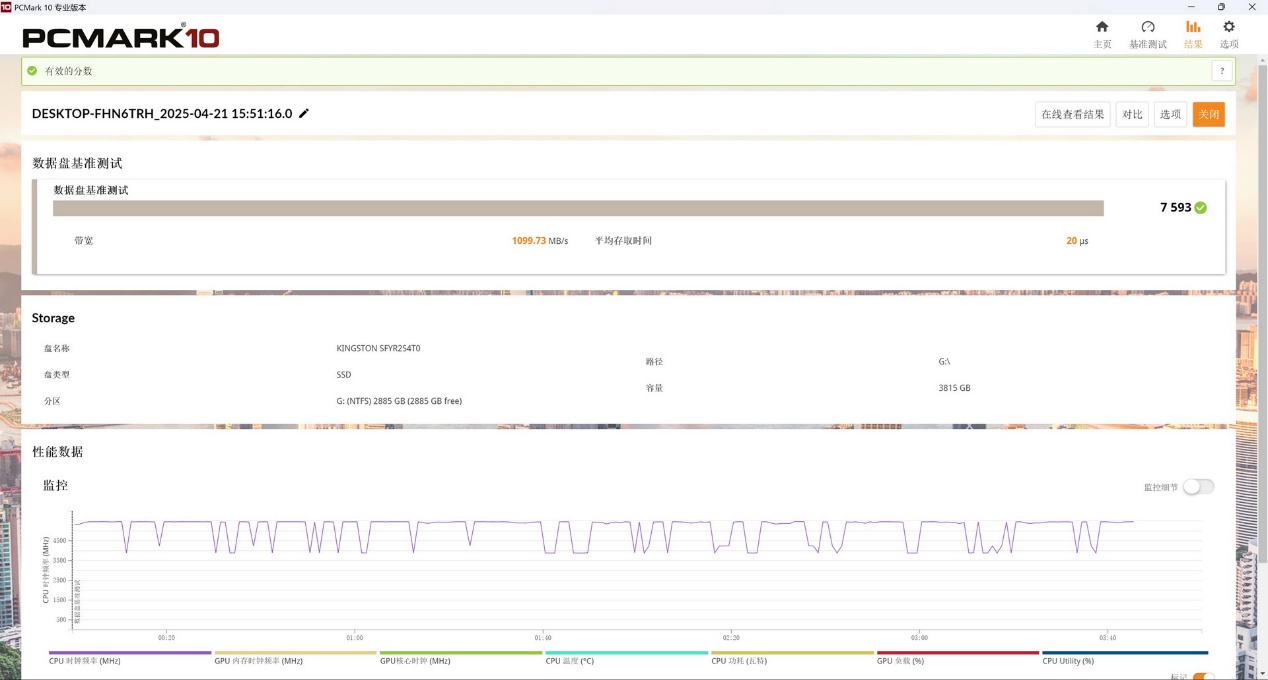Image resolution: width=1268 pixels, height=680 pixels.
Task: Click the 分区 label
Action: click(52, 401)
